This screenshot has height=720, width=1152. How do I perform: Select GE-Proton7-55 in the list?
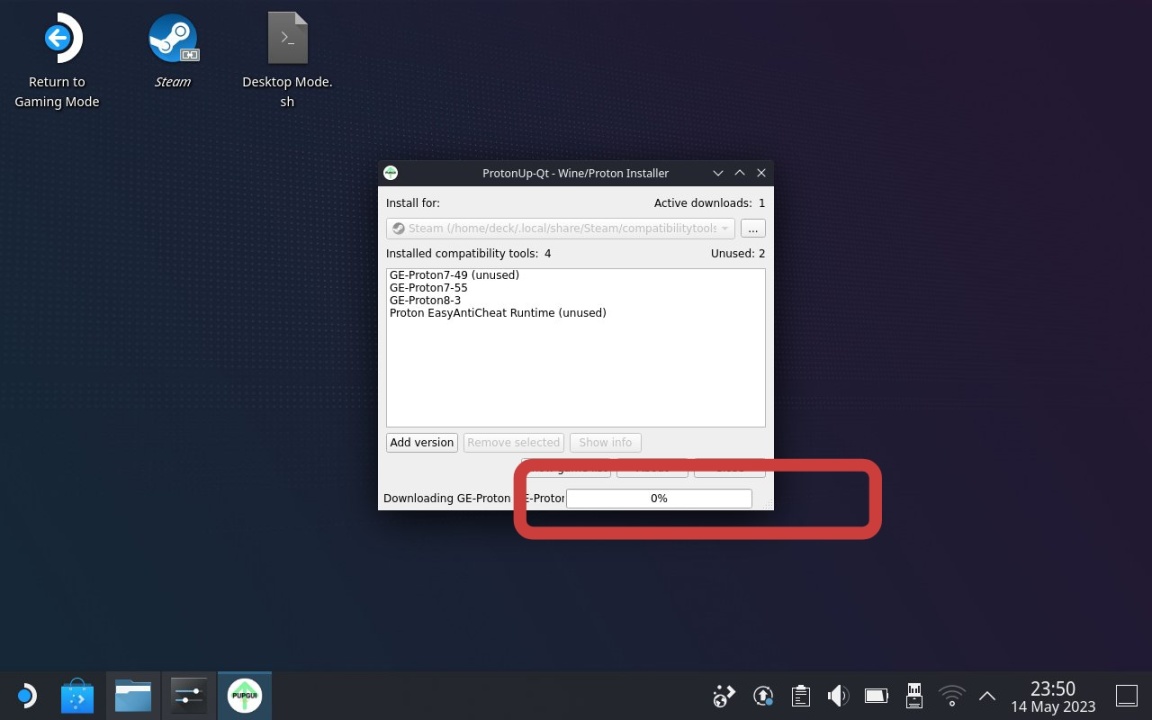(428, 287)
